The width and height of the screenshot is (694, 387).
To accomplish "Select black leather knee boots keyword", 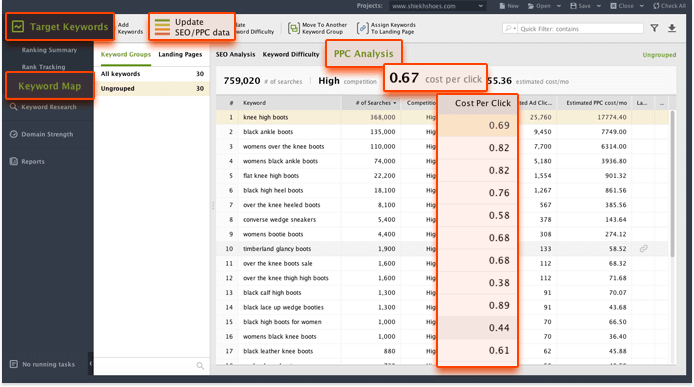I will [278, 351].
